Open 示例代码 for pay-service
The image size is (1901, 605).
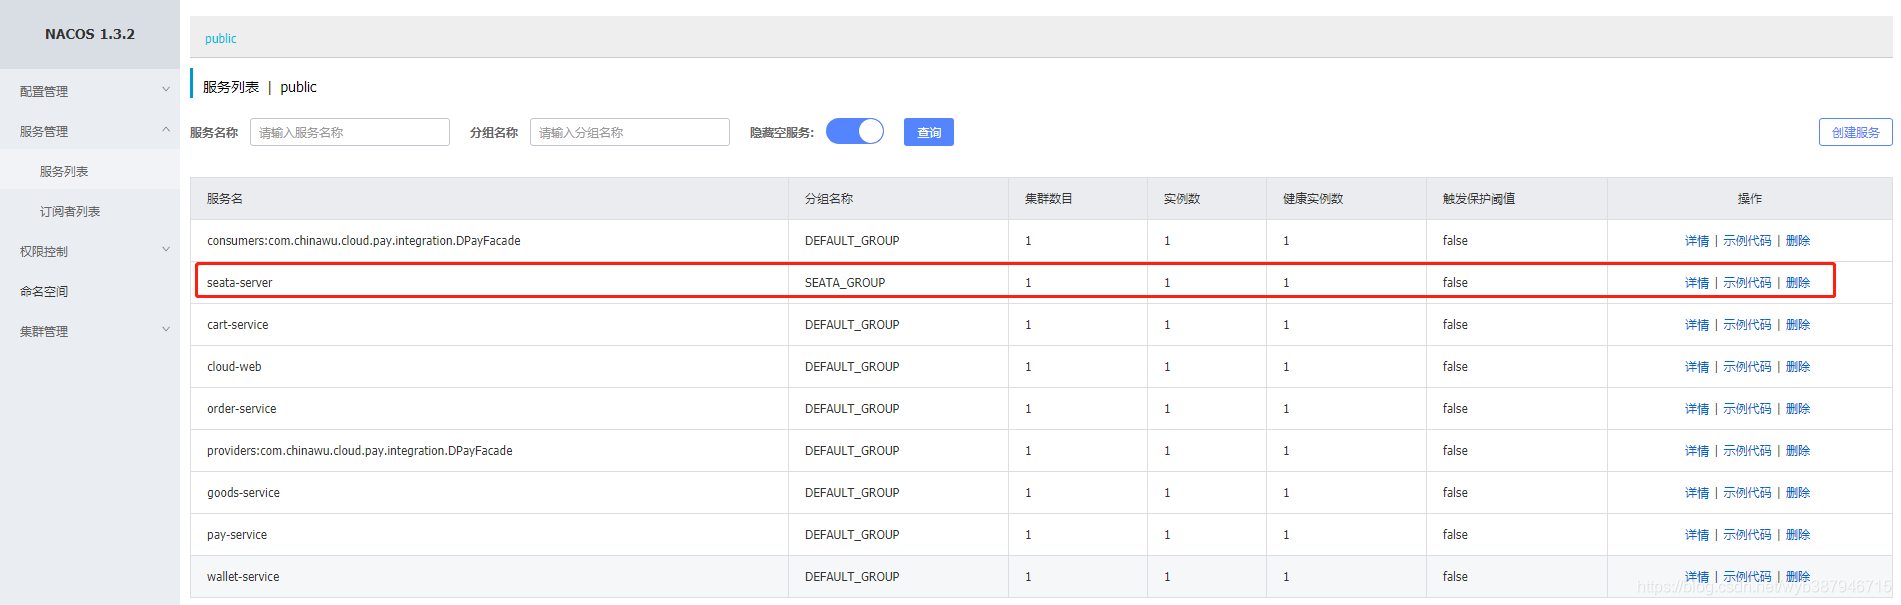coord(1747,535)
